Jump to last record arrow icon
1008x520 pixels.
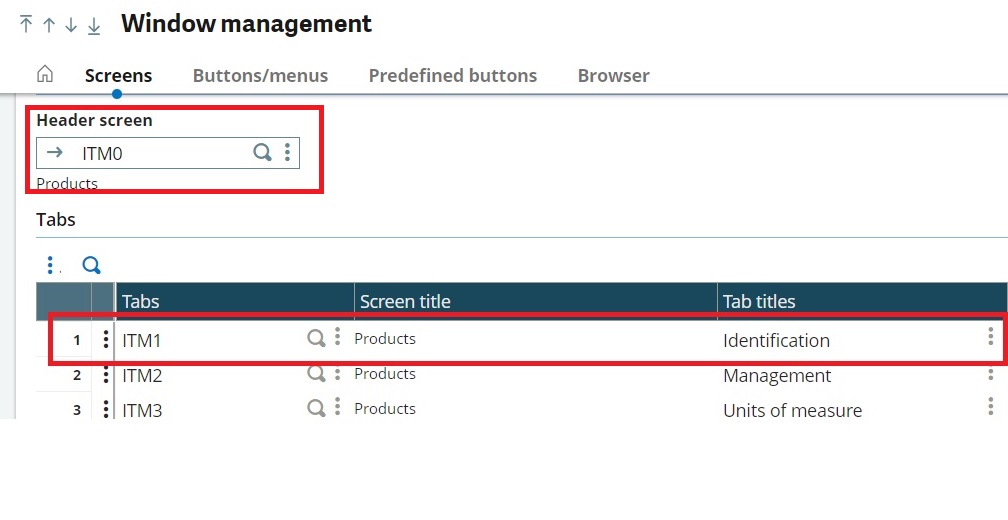click(94, 25)
